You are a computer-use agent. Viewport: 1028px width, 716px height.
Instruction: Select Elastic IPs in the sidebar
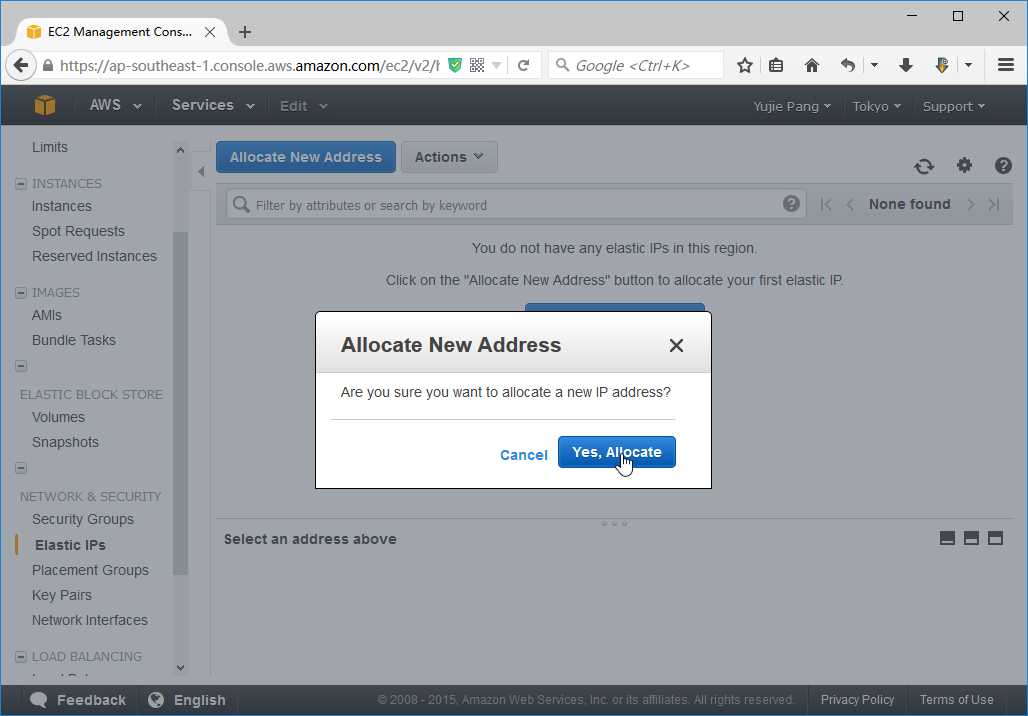[70, 546]
